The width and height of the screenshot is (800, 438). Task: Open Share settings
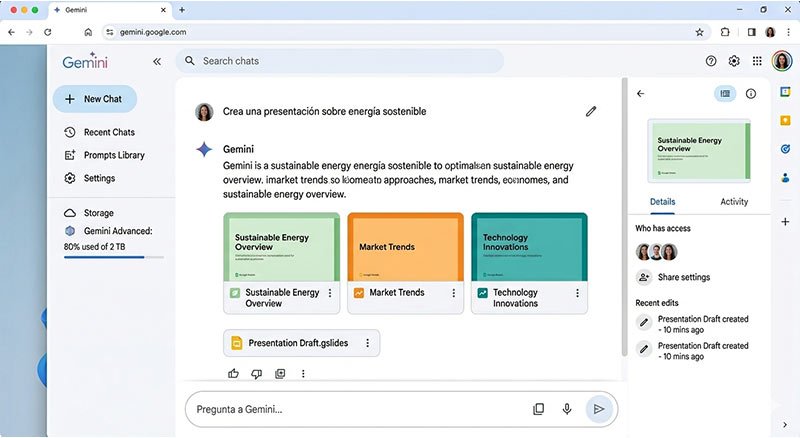point(683,277)
